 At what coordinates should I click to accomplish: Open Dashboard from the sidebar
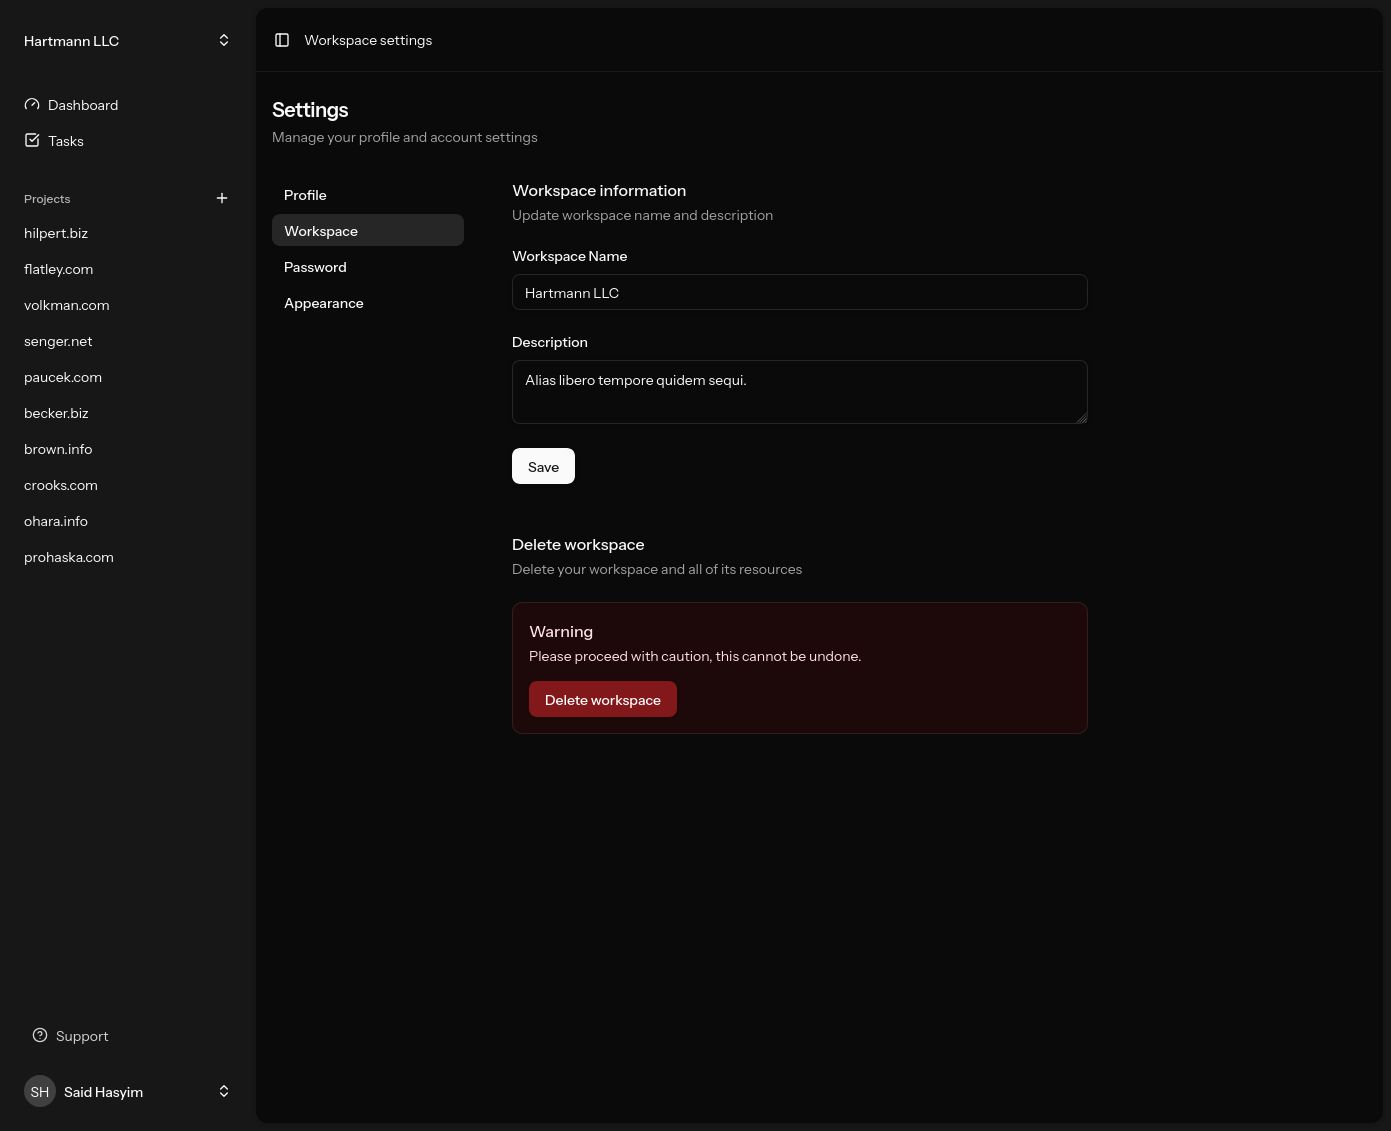click(128, 104)
